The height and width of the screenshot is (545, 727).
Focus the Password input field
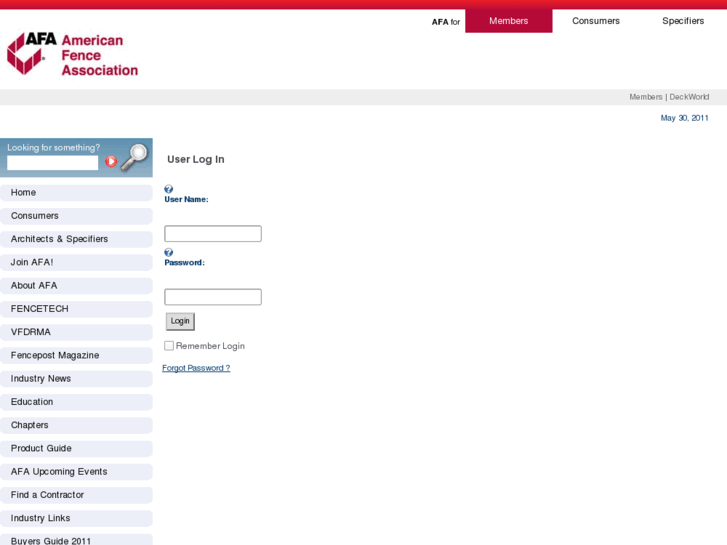(213, 297)
